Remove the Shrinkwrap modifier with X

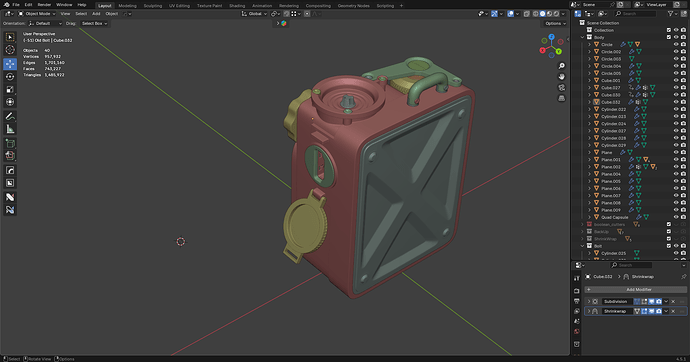(673, 311)
